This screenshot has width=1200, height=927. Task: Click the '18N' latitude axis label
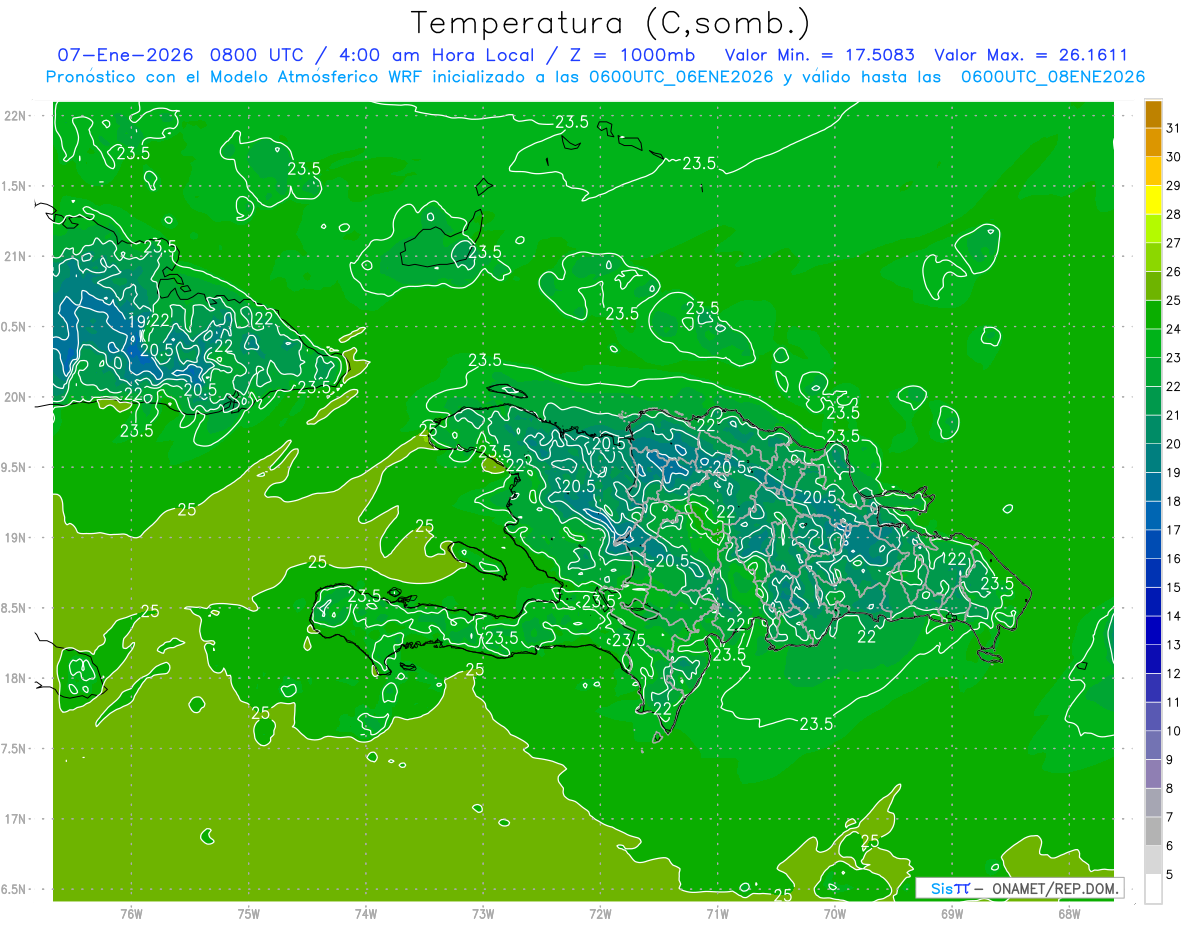click(15, 678)
